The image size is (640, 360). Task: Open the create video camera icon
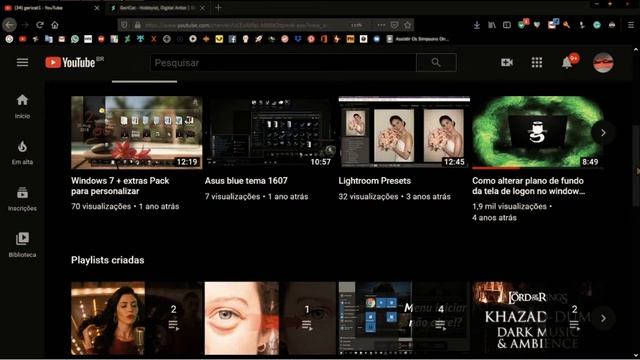tap(507, 62)
